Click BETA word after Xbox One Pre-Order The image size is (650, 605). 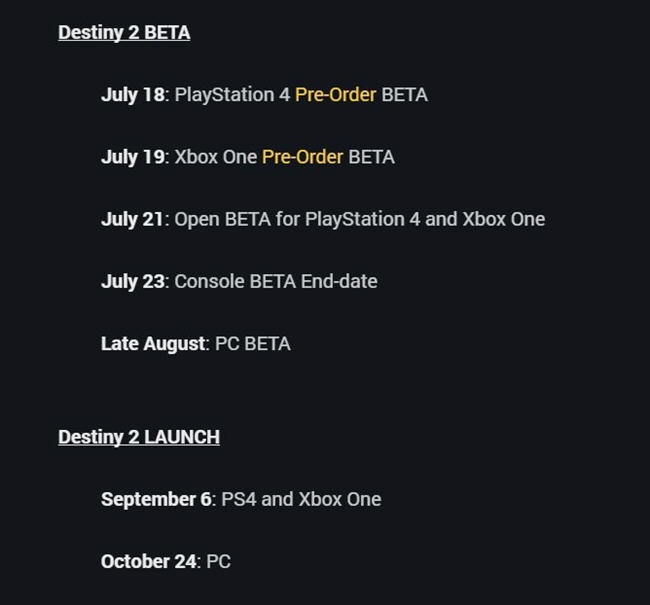(371, 157)
